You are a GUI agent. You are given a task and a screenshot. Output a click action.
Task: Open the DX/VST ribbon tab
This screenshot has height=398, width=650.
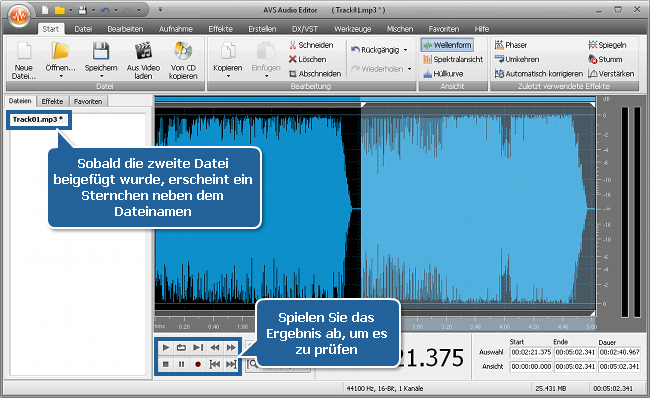[x=305, y=29]
